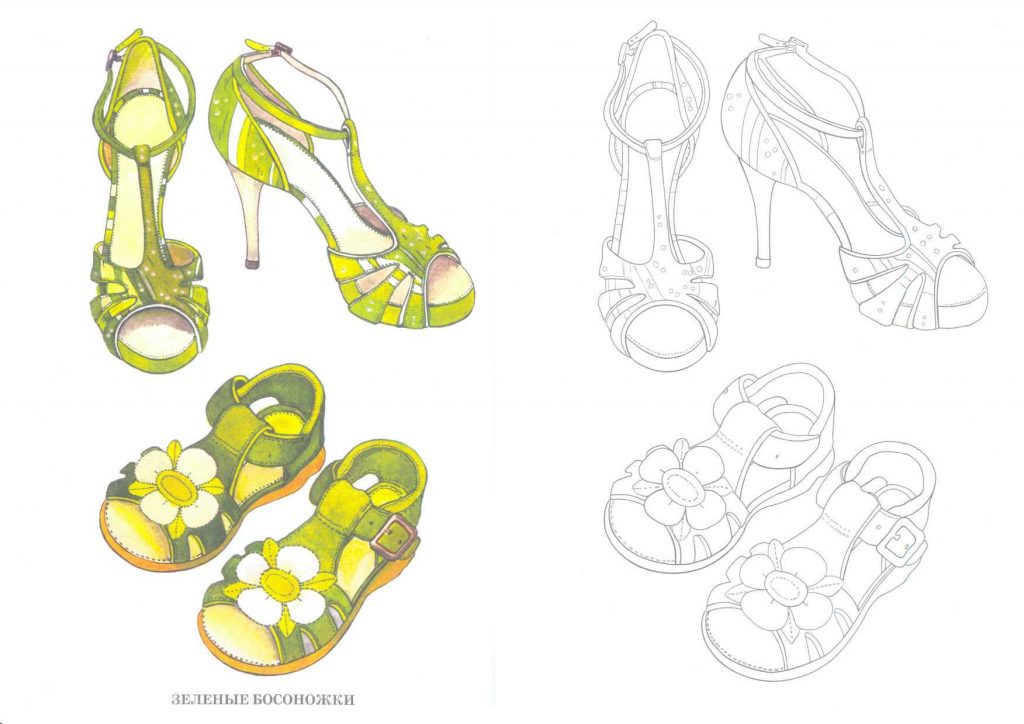This screenshot has height=724, width=1024.
Task: Pick the yellow center of the upper colored flower
Action: click(x=178, y=487)
